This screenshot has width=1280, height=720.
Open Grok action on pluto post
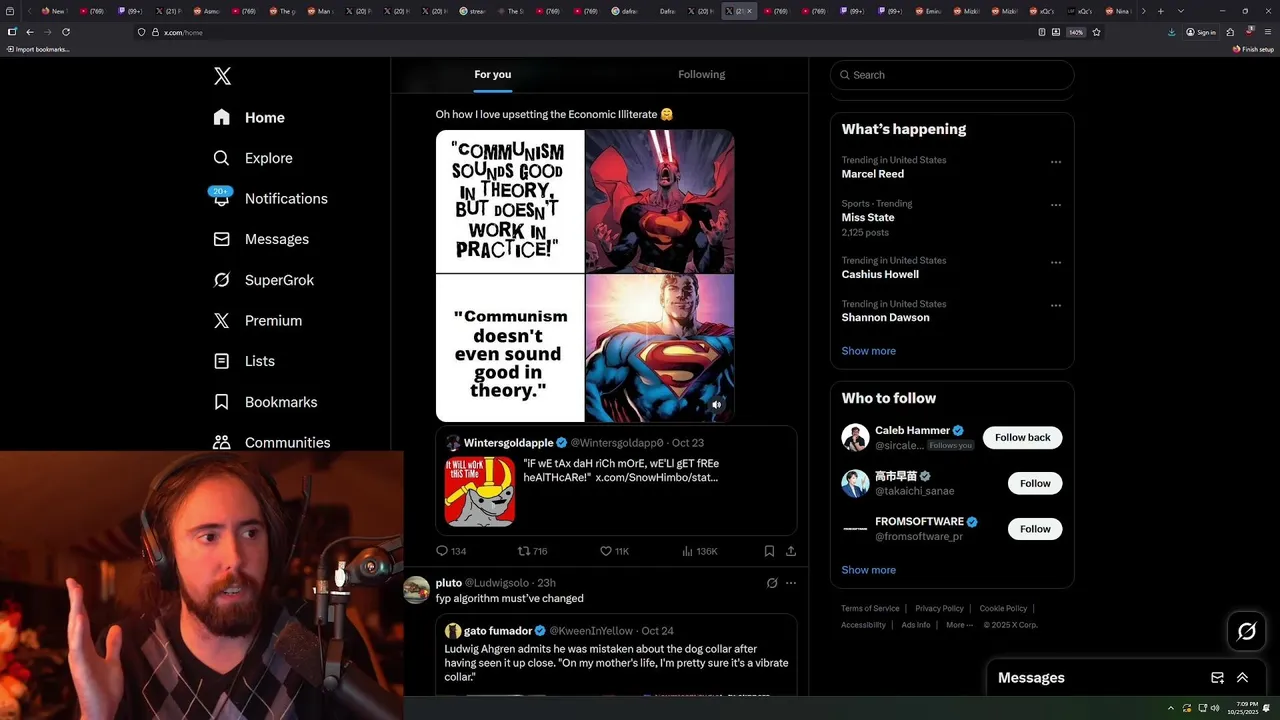tap(772, 583)
